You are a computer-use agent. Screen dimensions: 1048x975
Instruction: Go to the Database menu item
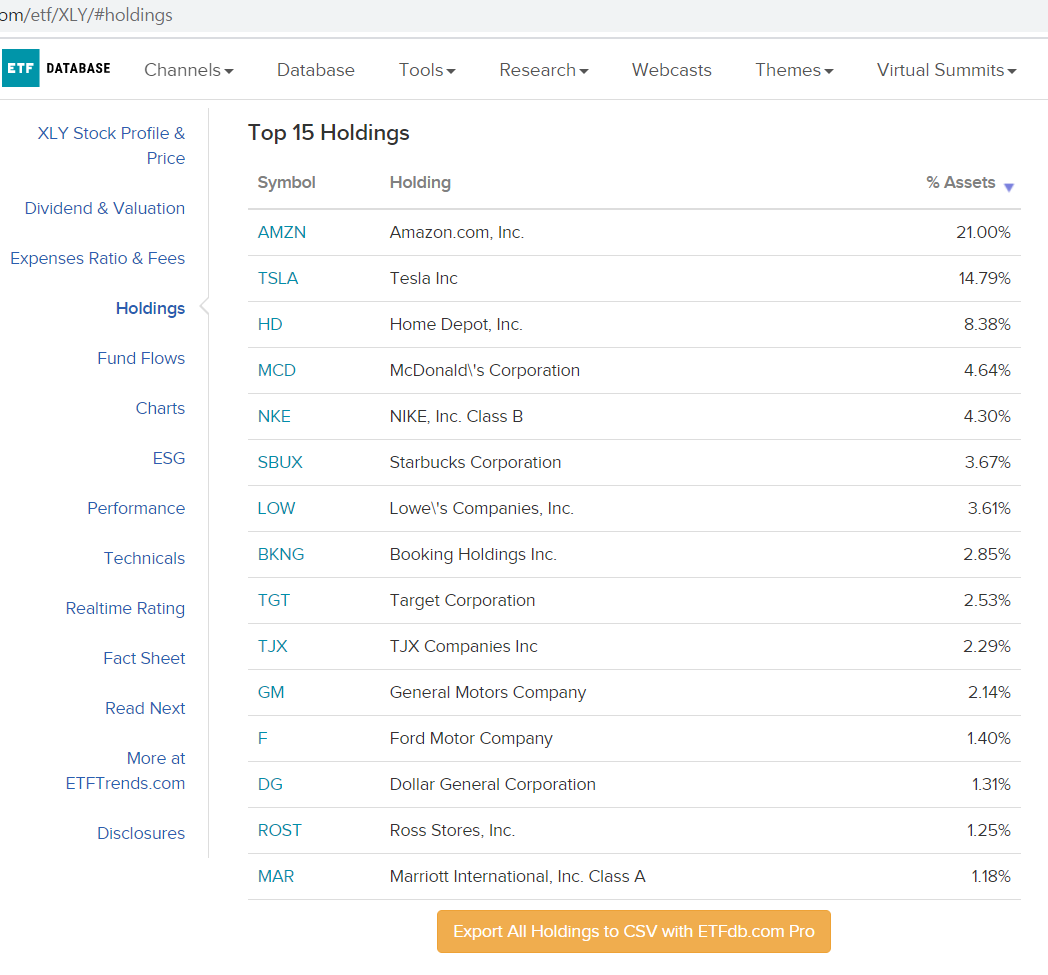(x=316, y=70)
